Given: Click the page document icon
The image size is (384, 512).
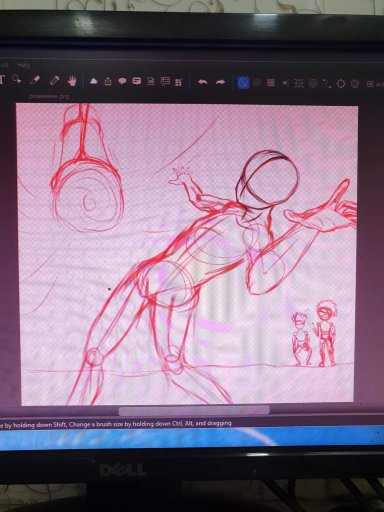Looking at the screenshot, I should coord(151,81).
